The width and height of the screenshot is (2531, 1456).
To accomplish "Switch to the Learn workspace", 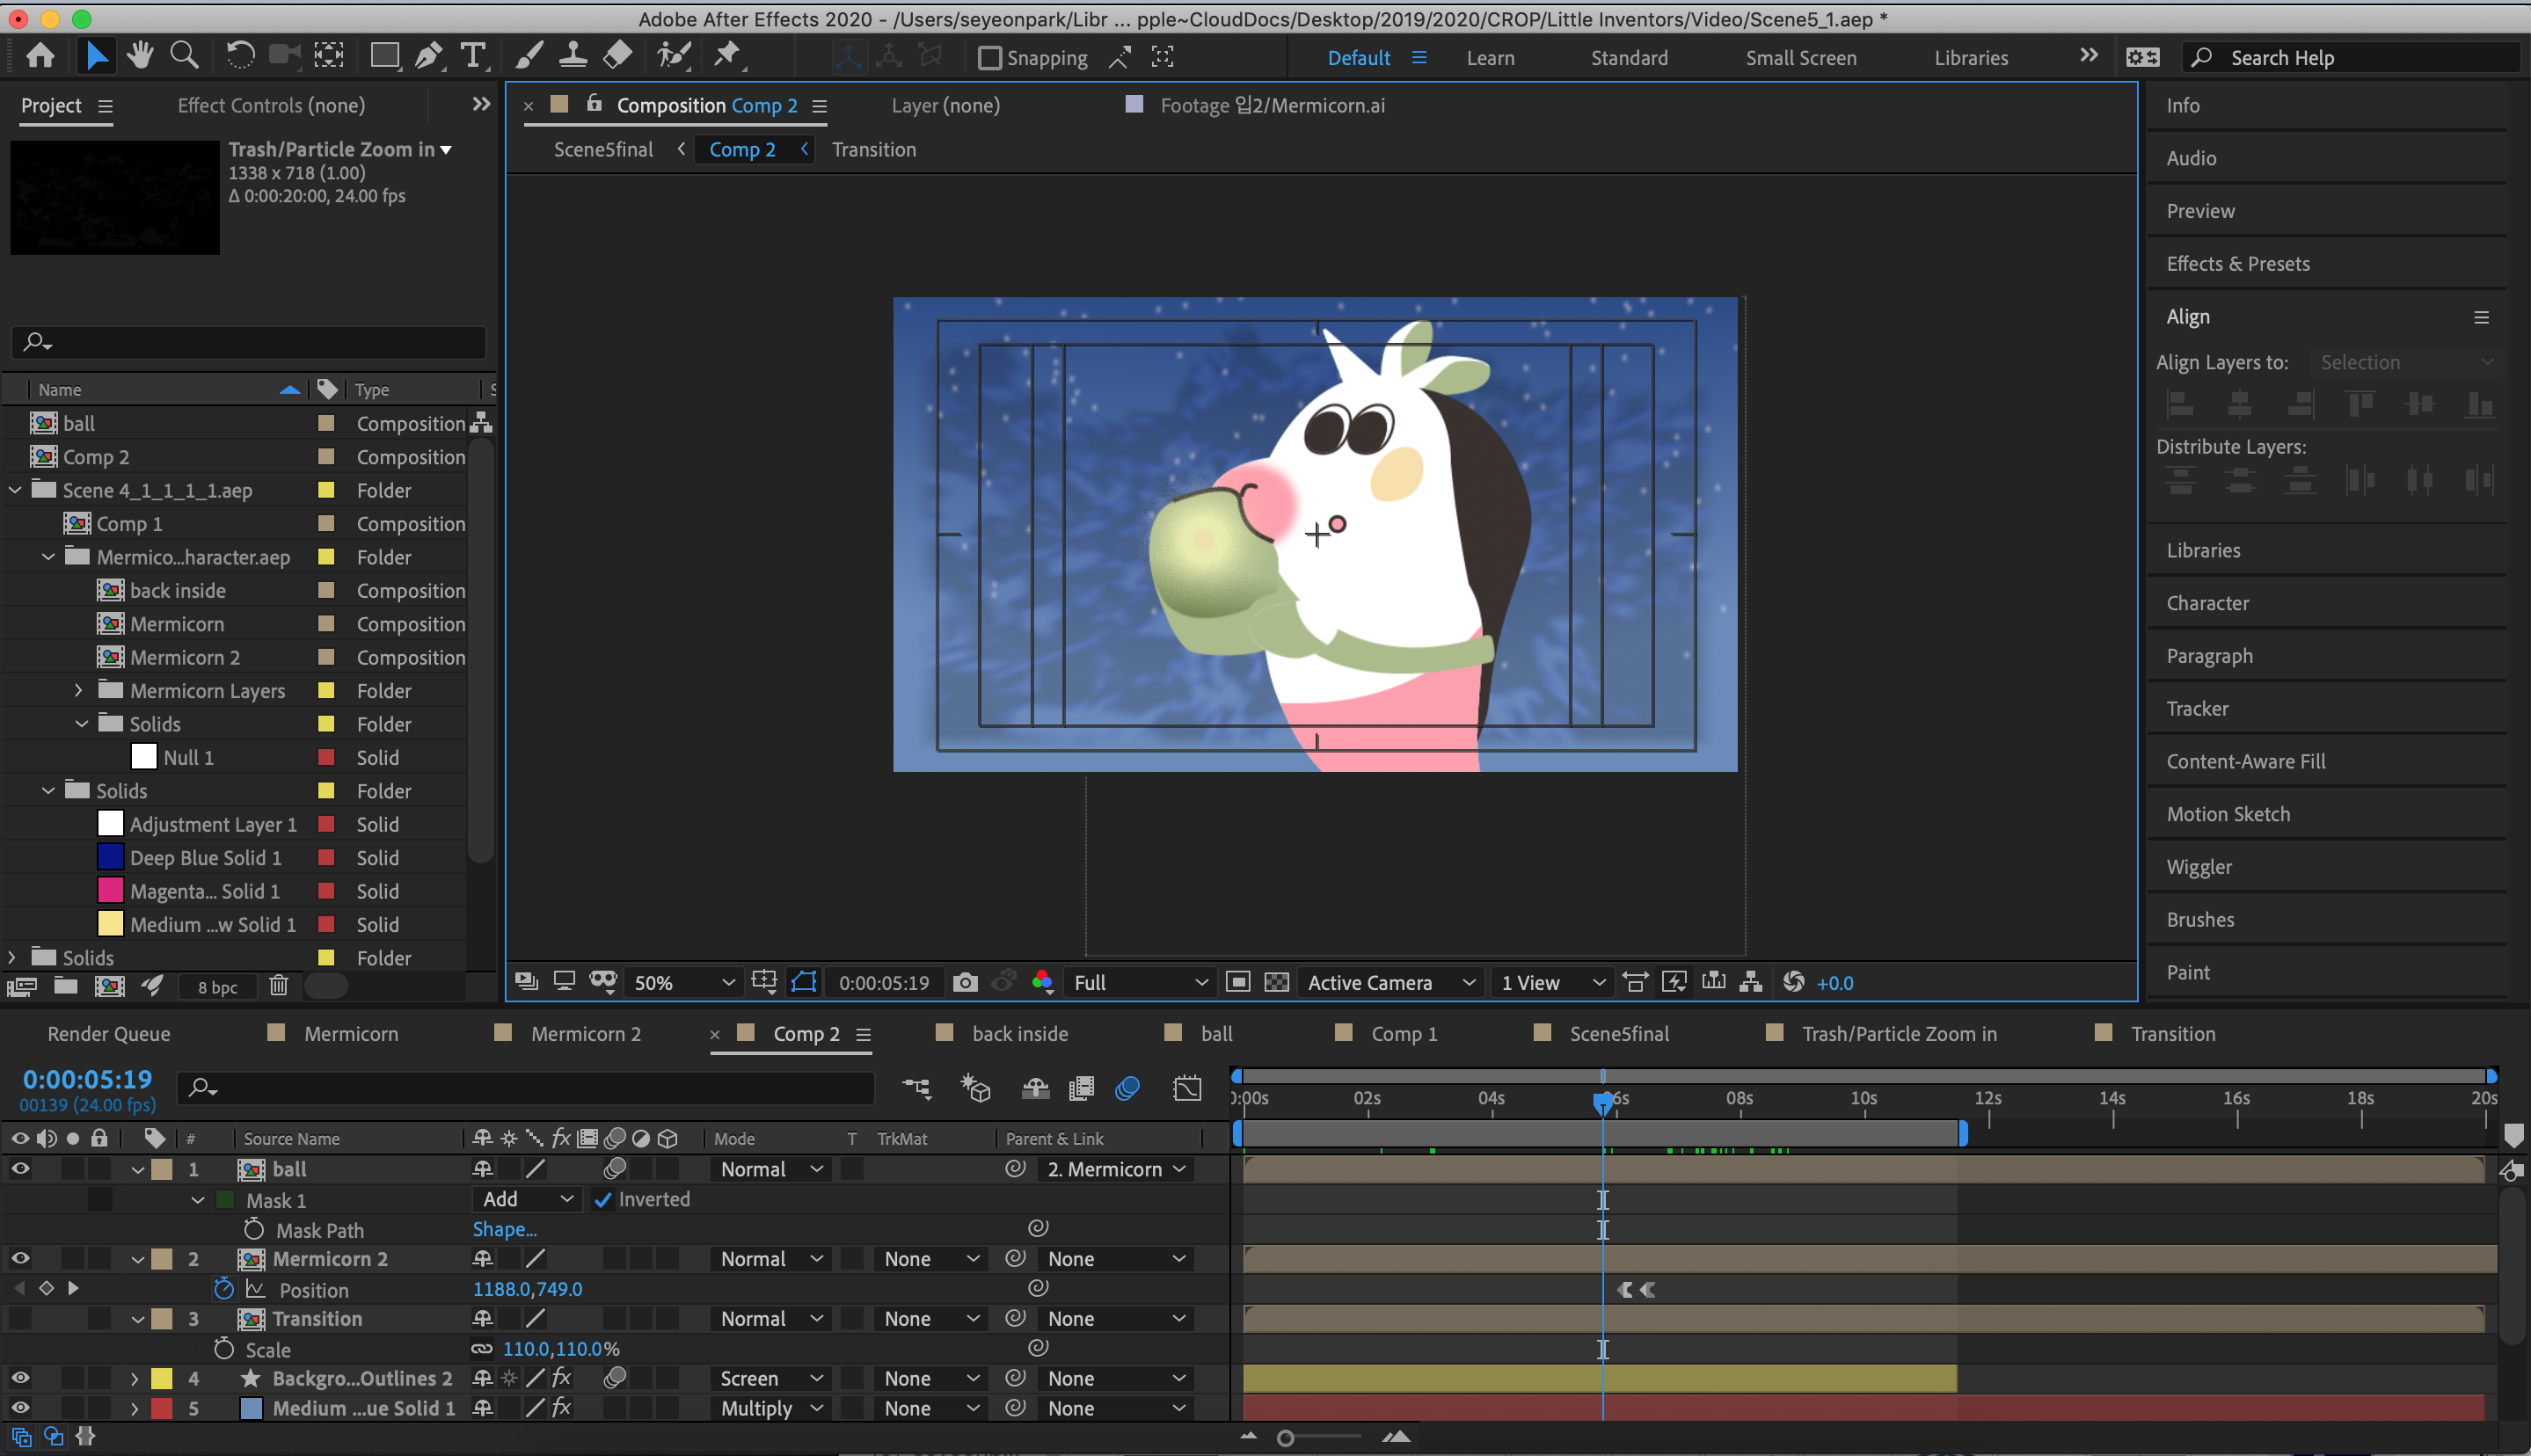I will point(1490,58).
